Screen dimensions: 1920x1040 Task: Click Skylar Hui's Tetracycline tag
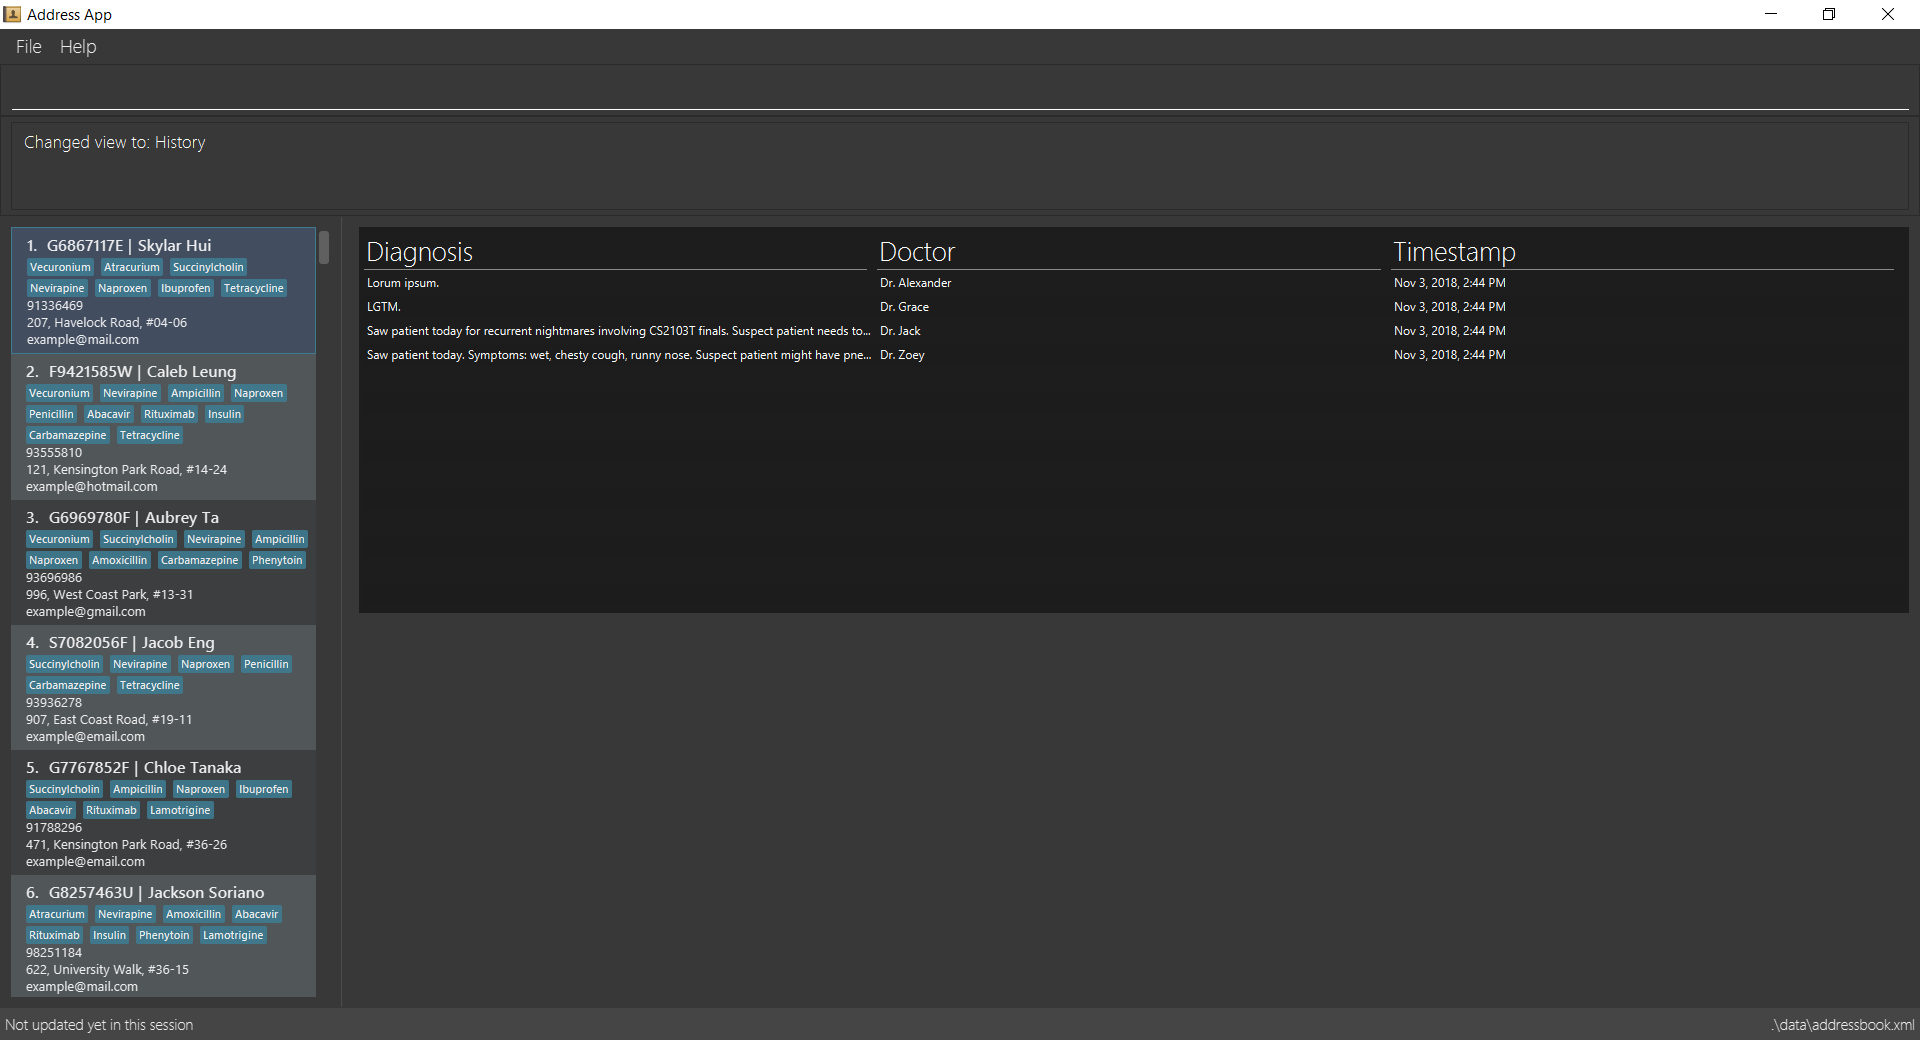(254, 288)
